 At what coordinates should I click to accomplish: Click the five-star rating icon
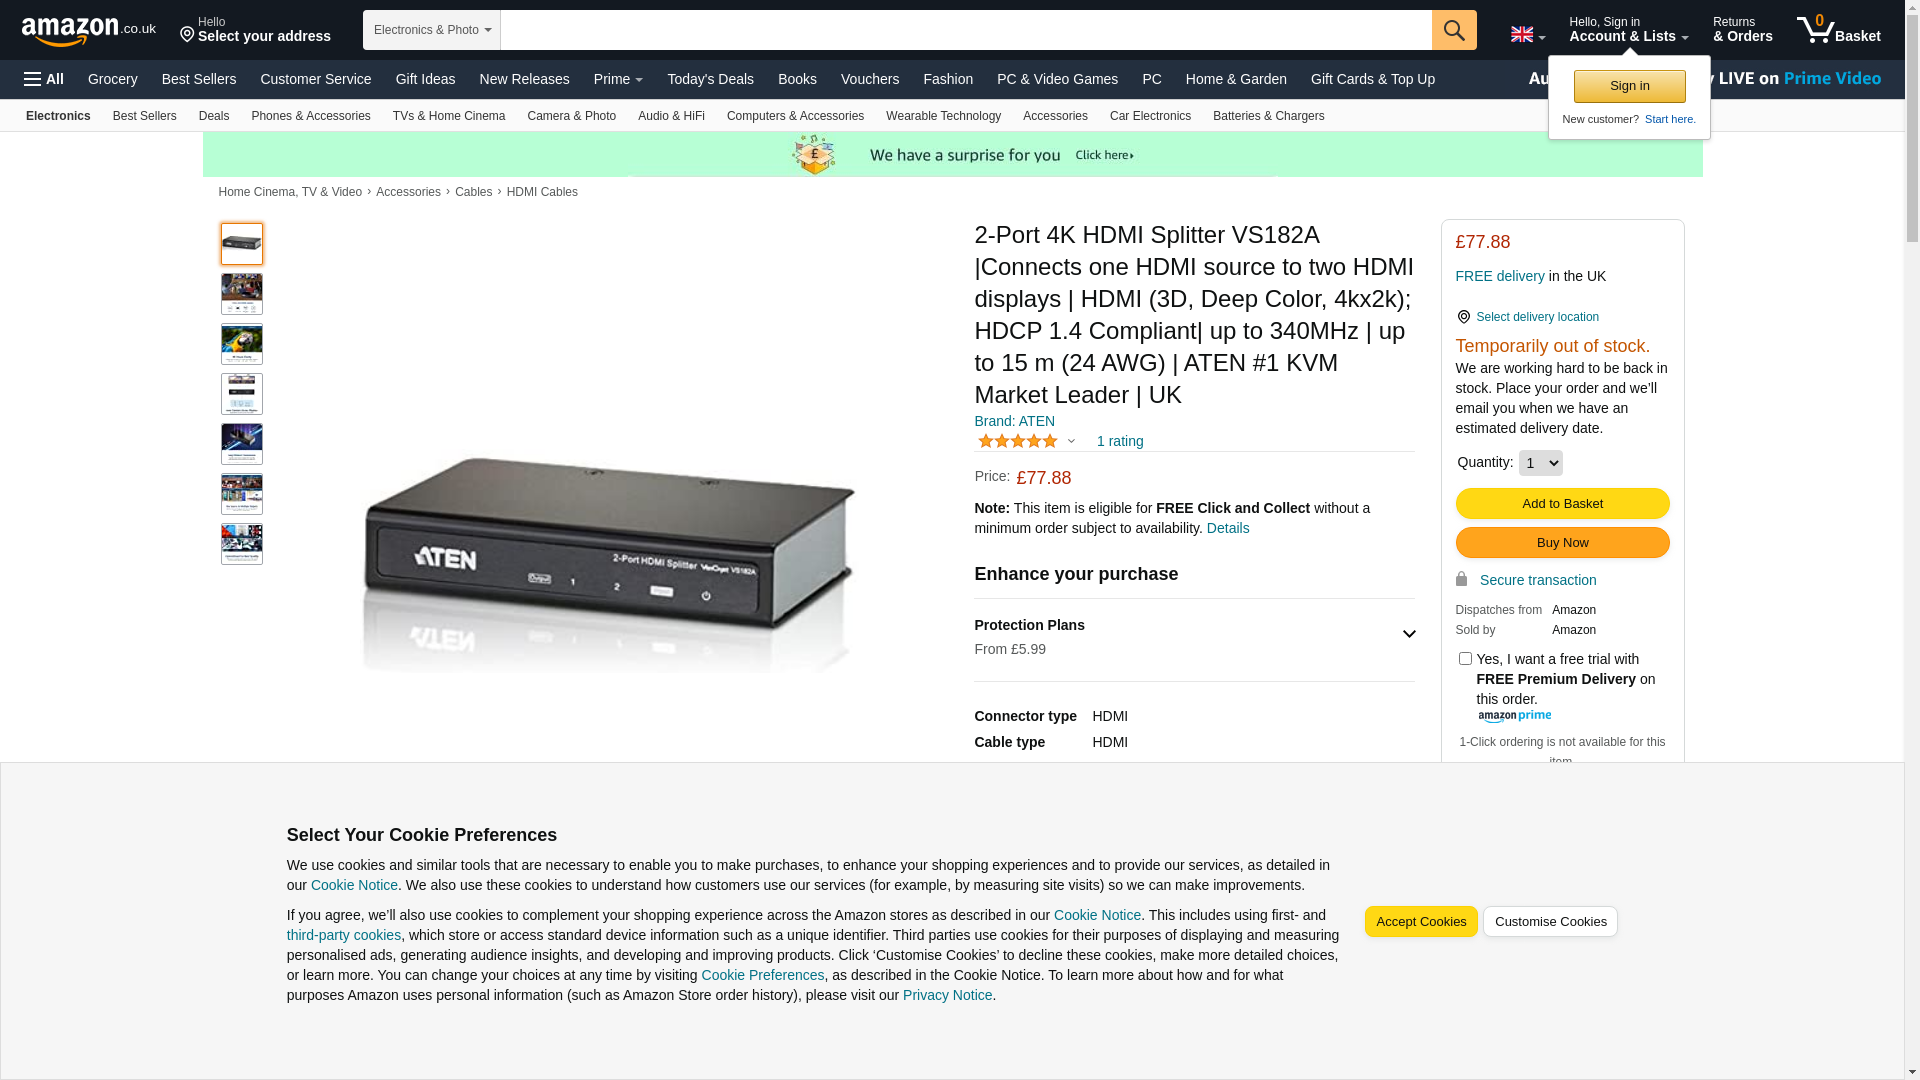click(x=1017, y=441)
